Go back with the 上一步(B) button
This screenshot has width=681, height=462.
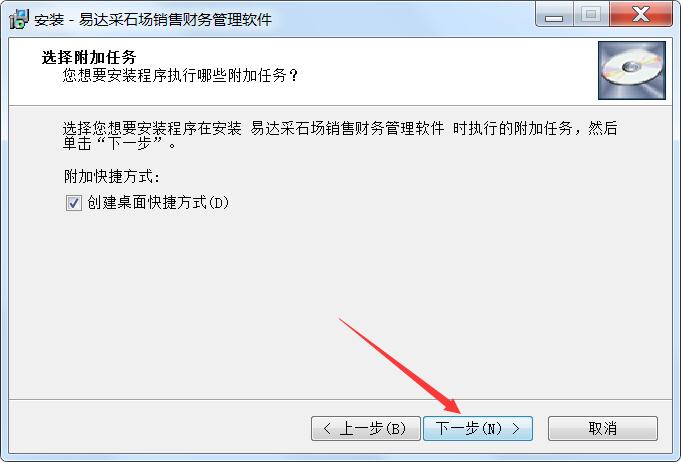pyautogui.click(x=366, y=429)
